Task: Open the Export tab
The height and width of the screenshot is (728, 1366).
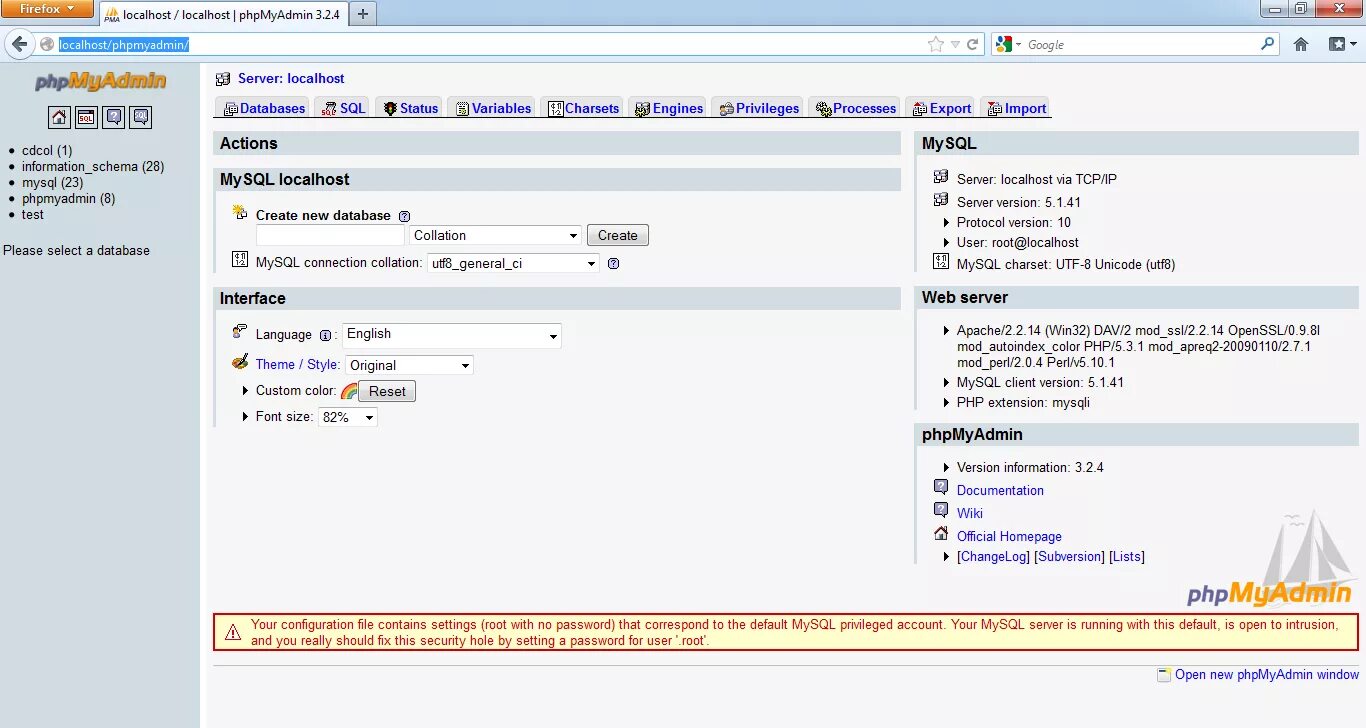Action: (940, 108)
